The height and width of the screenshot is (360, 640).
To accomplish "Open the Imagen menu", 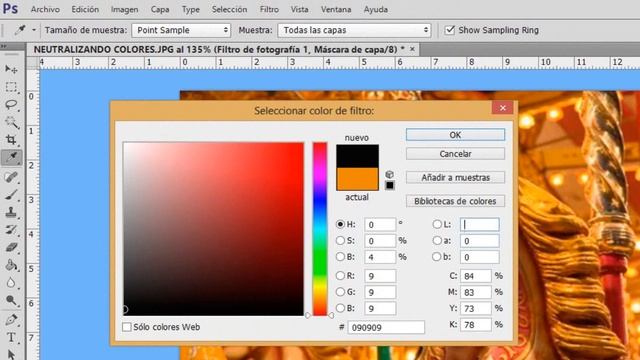I will tap(124, 9).
